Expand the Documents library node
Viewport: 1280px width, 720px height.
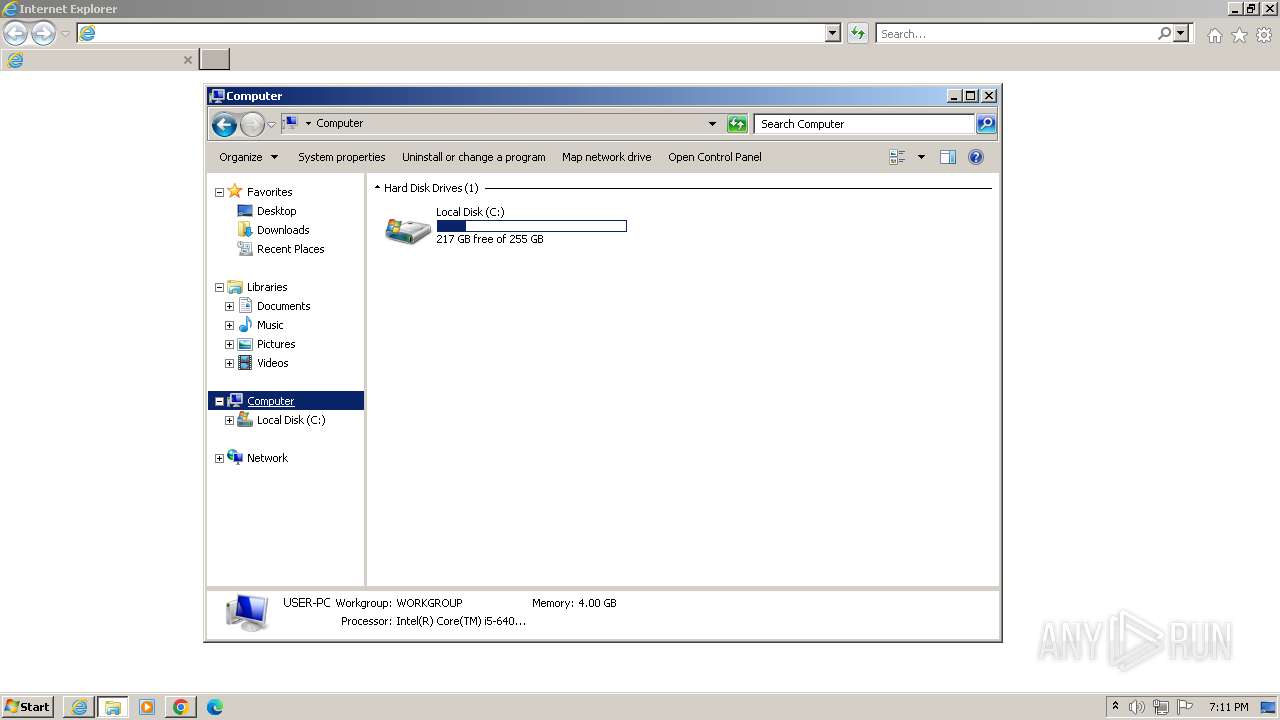tap(229, 306)
